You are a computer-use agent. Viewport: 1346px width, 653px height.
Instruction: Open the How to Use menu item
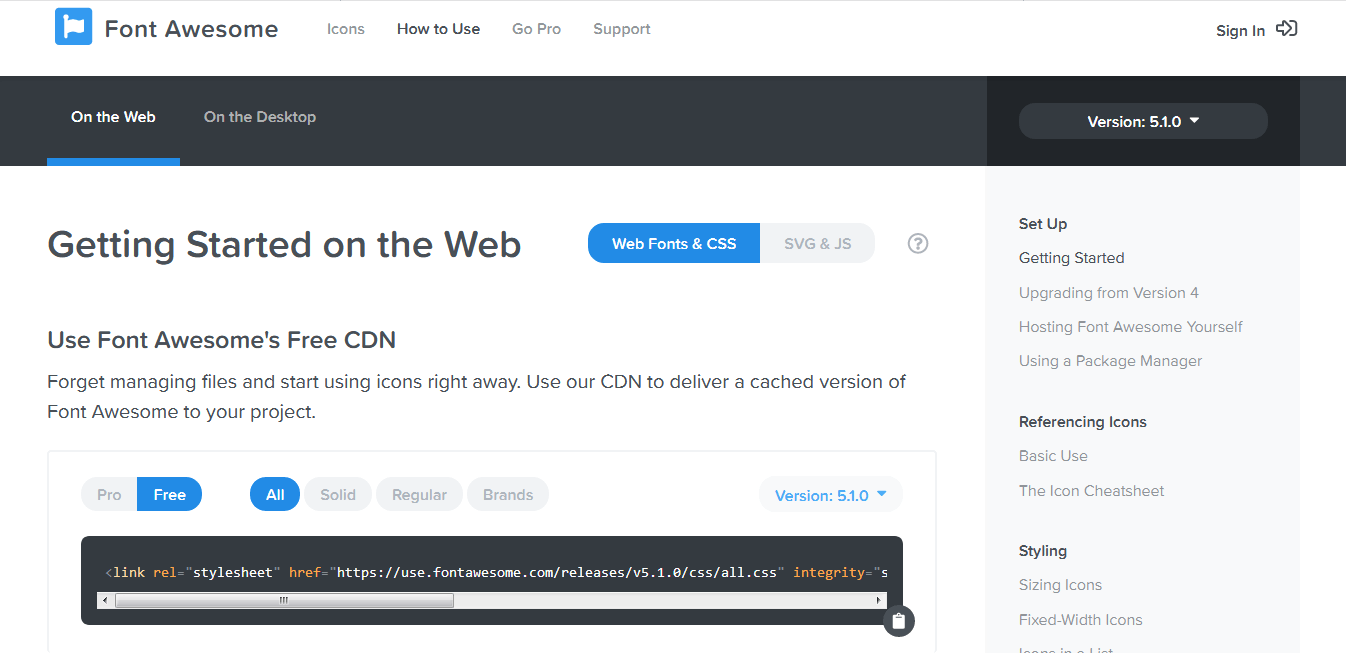point(438,29)
